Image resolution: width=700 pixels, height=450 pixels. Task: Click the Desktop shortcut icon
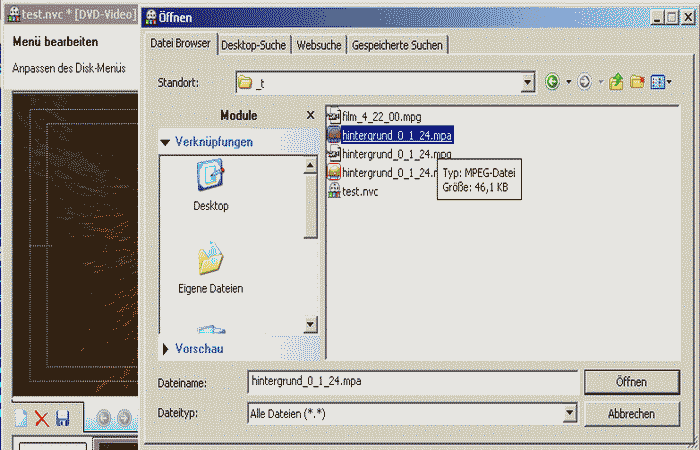(210, 178)
